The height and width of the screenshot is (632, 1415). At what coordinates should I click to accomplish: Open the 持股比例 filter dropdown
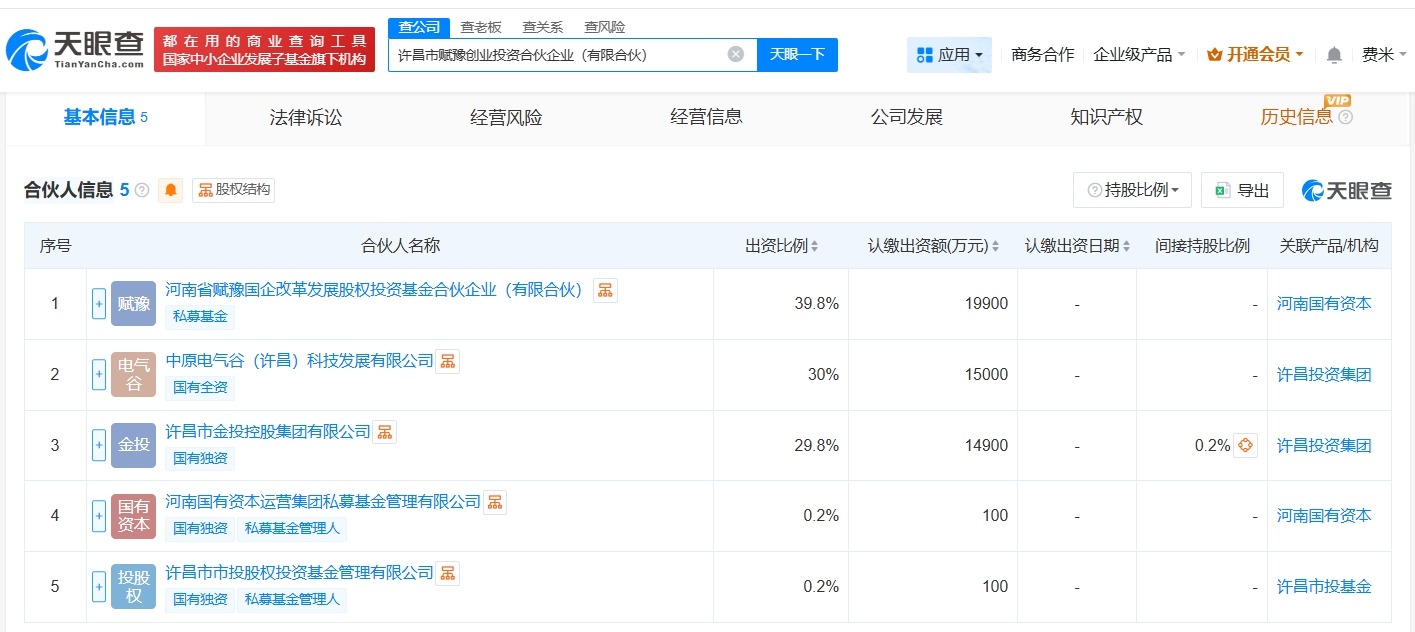1132,189
